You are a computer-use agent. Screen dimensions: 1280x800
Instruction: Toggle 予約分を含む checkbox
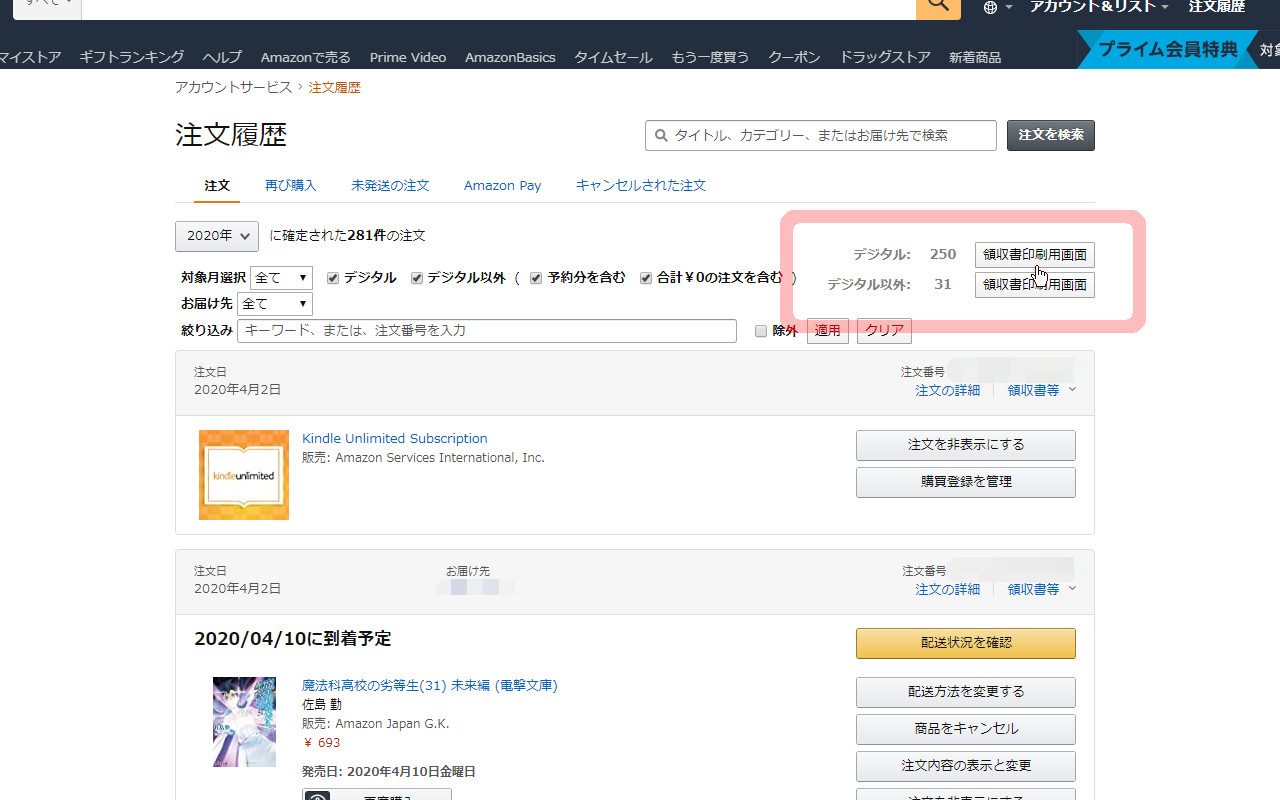click(x=536, y=278)
